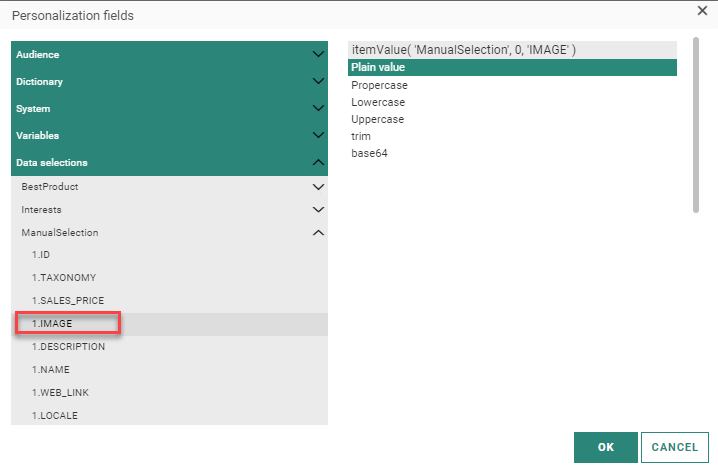Click the format list vertical scrollbar
This screenshot has height=467, width=718.
695,126
